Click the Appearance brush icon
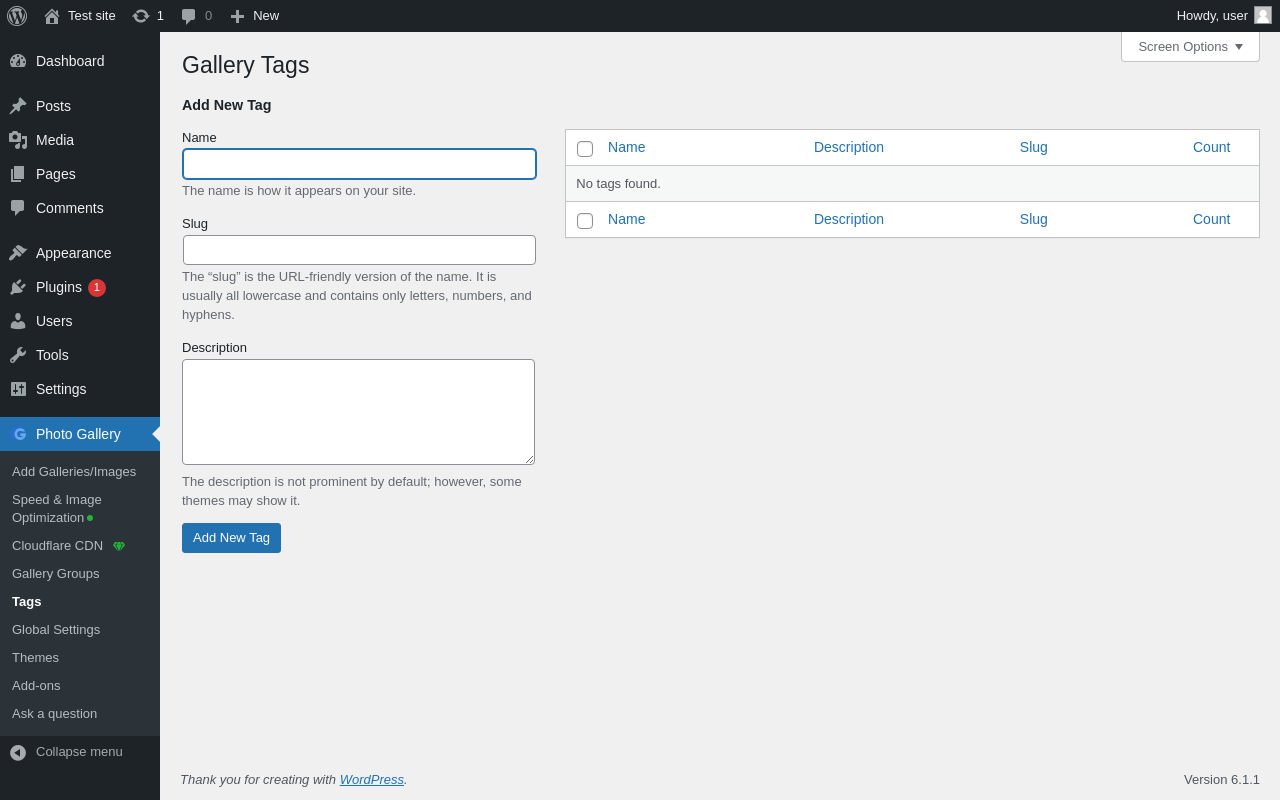This screenshot has height=800, width=1280. 18,253
